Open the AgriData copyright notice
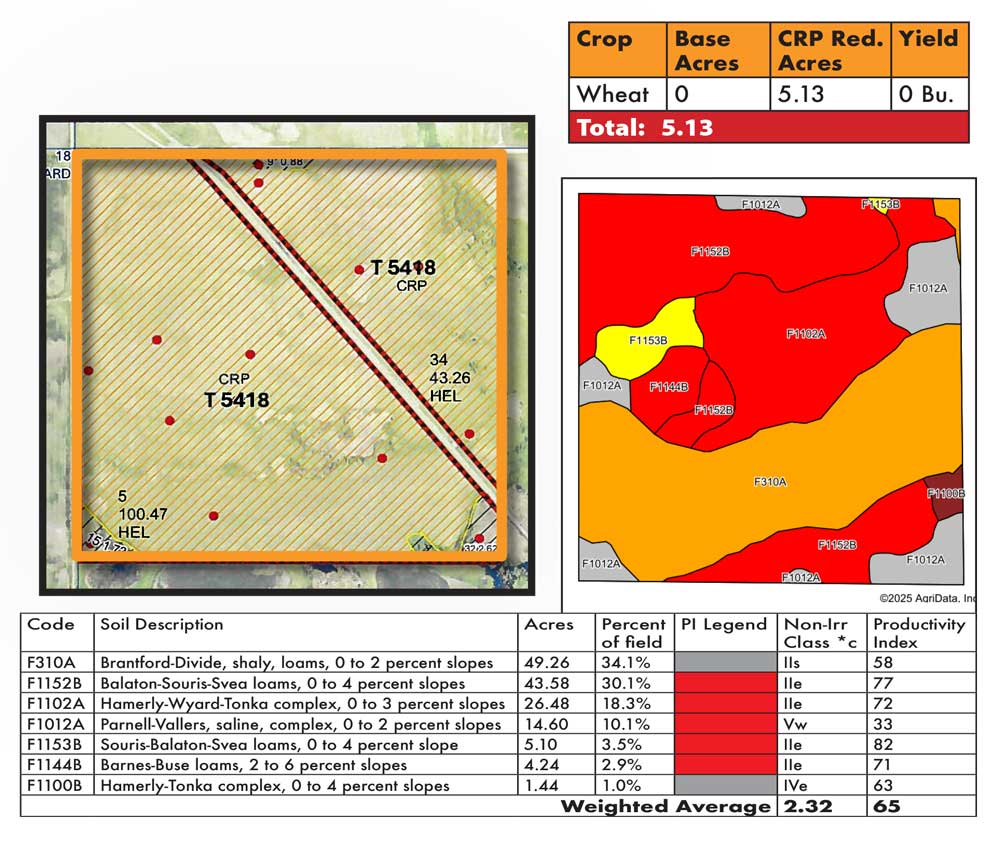The height and width of the screenshot is (842, 1000). [927, 598]
